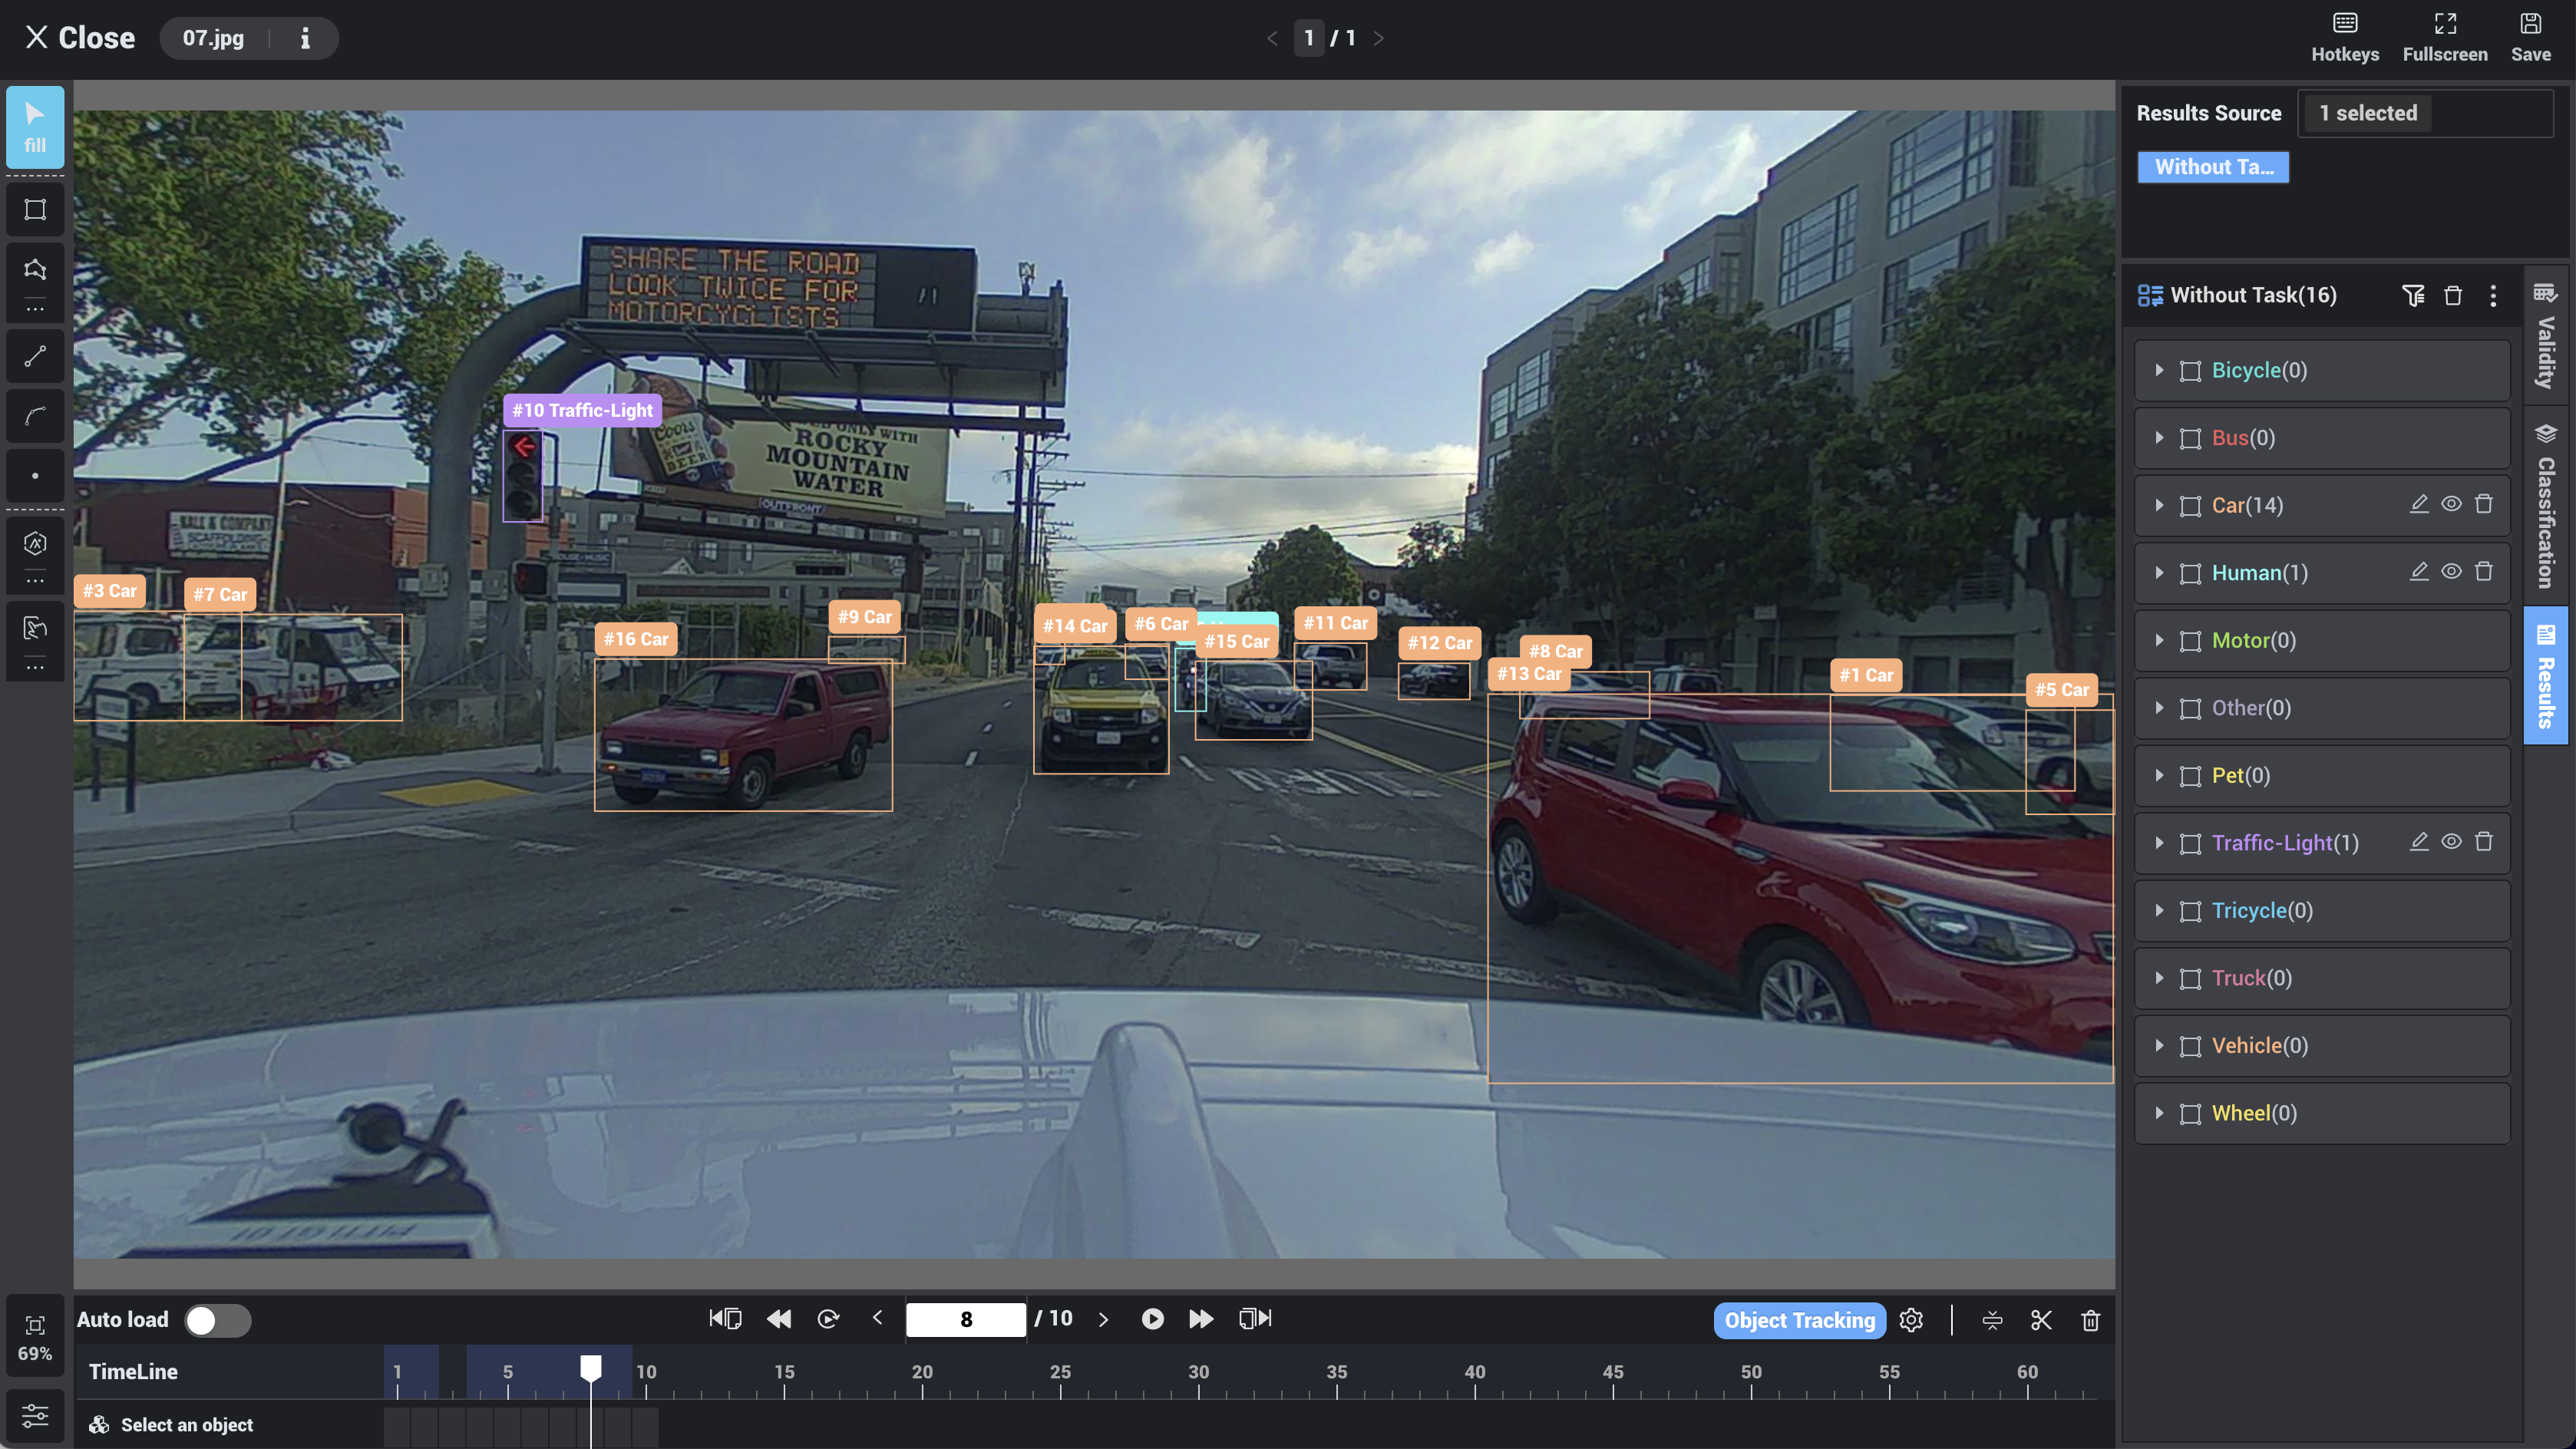Save the annotation work
Image resolution: width=2576 pixels, height=1449 pixels.
click(2530, 38)
